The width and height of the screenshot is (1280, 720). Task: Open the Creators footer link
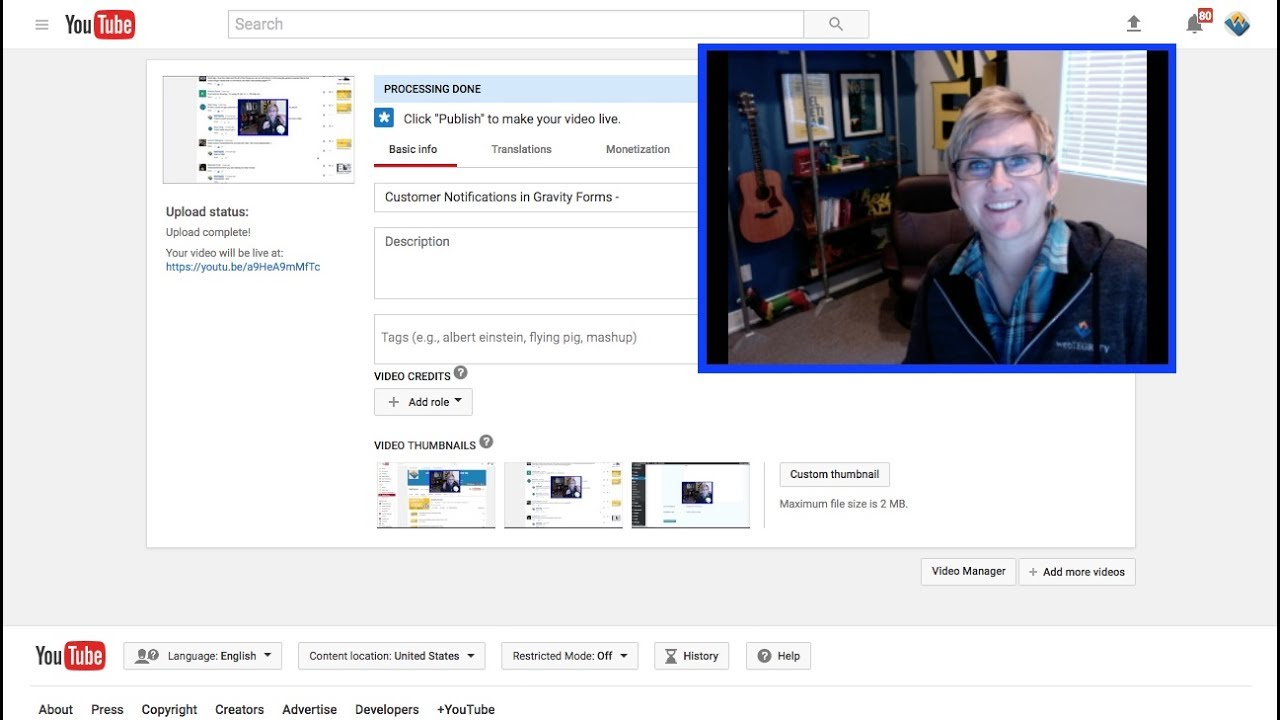tap(239, 709)
